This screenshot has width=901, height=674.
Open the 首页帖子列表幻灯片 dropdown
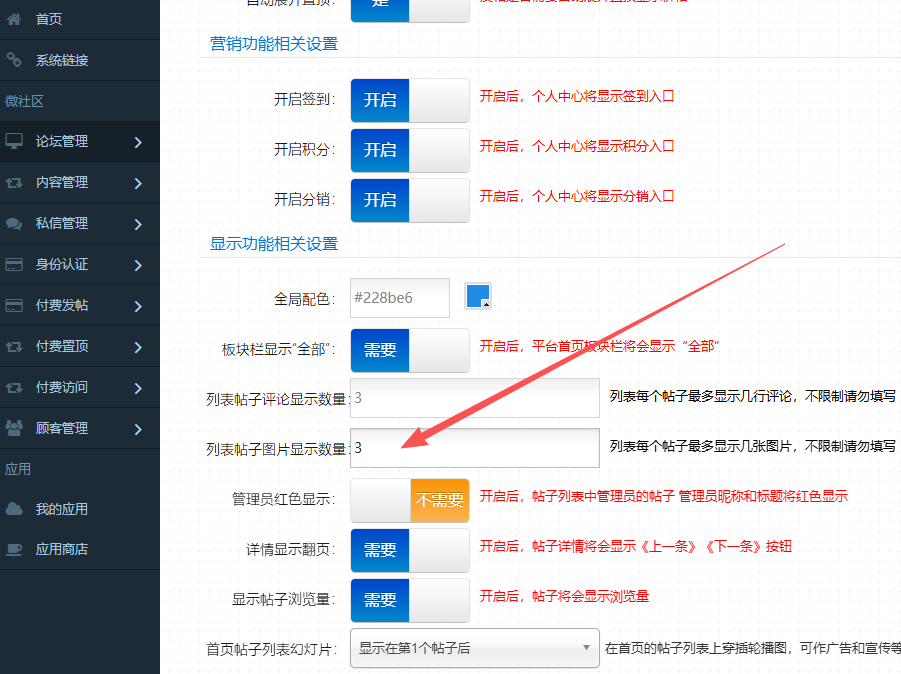474,648
